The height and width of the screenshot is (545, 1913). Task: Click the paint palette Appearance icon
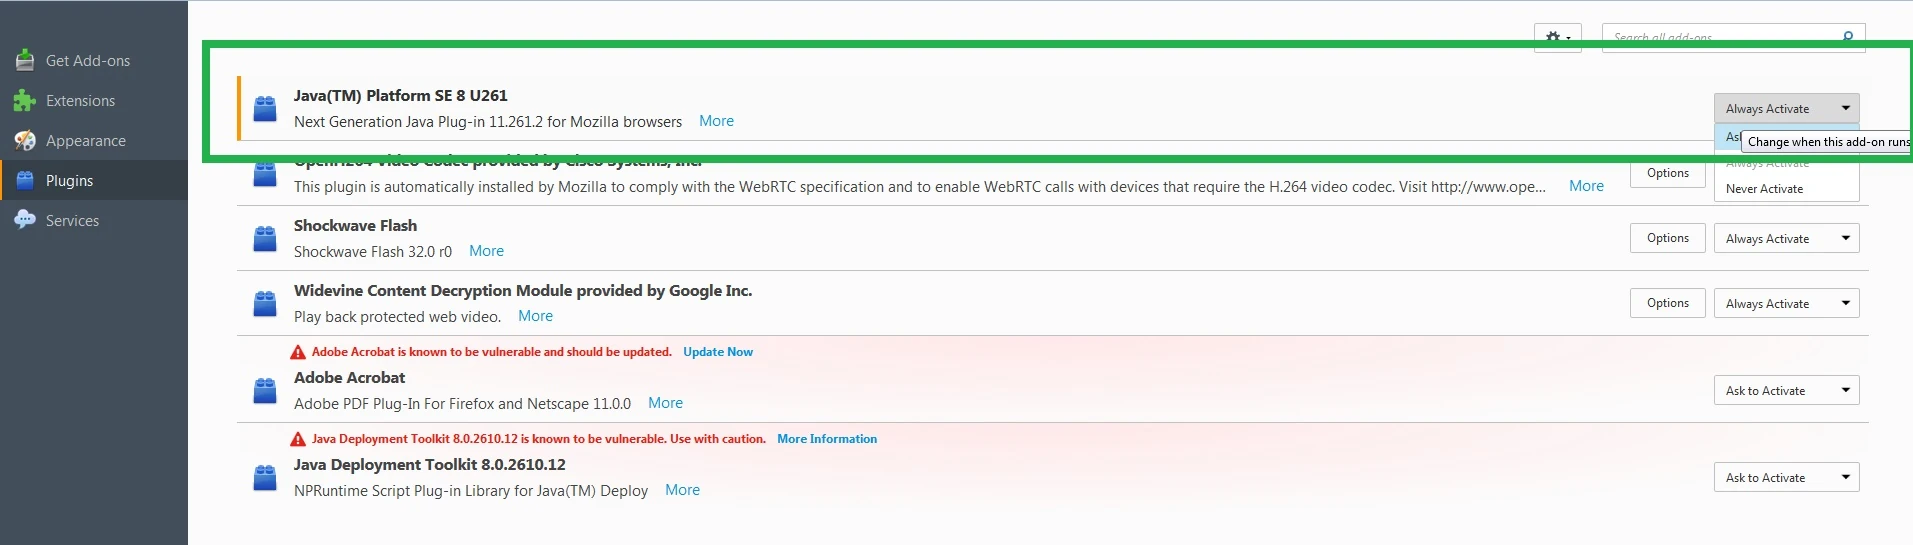click(x=25, y=141)
